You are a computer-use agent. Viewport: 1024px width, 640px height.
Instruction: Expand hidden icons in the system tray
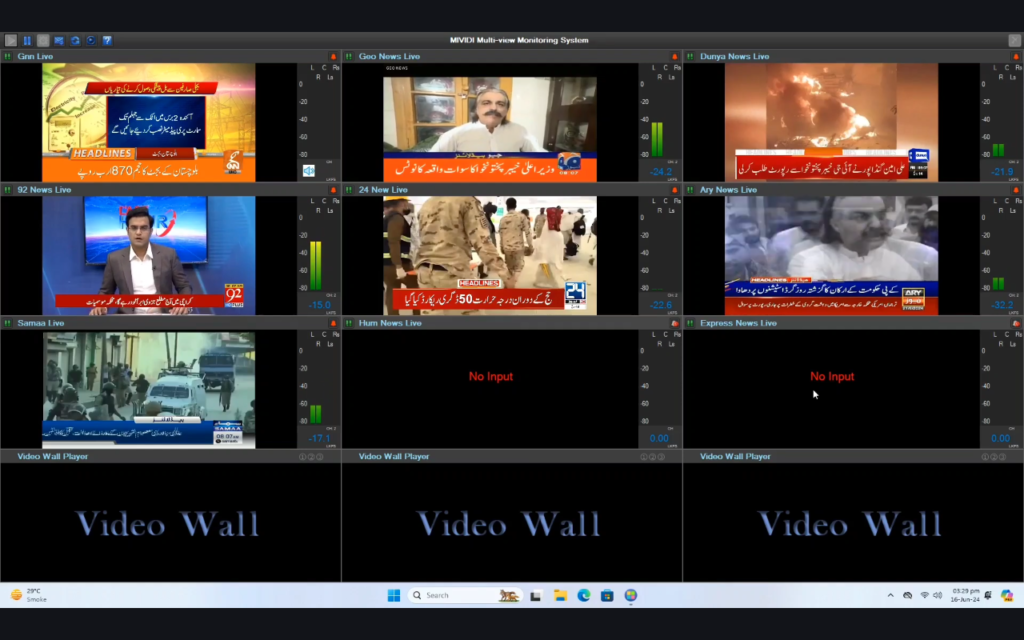[890, 595]
